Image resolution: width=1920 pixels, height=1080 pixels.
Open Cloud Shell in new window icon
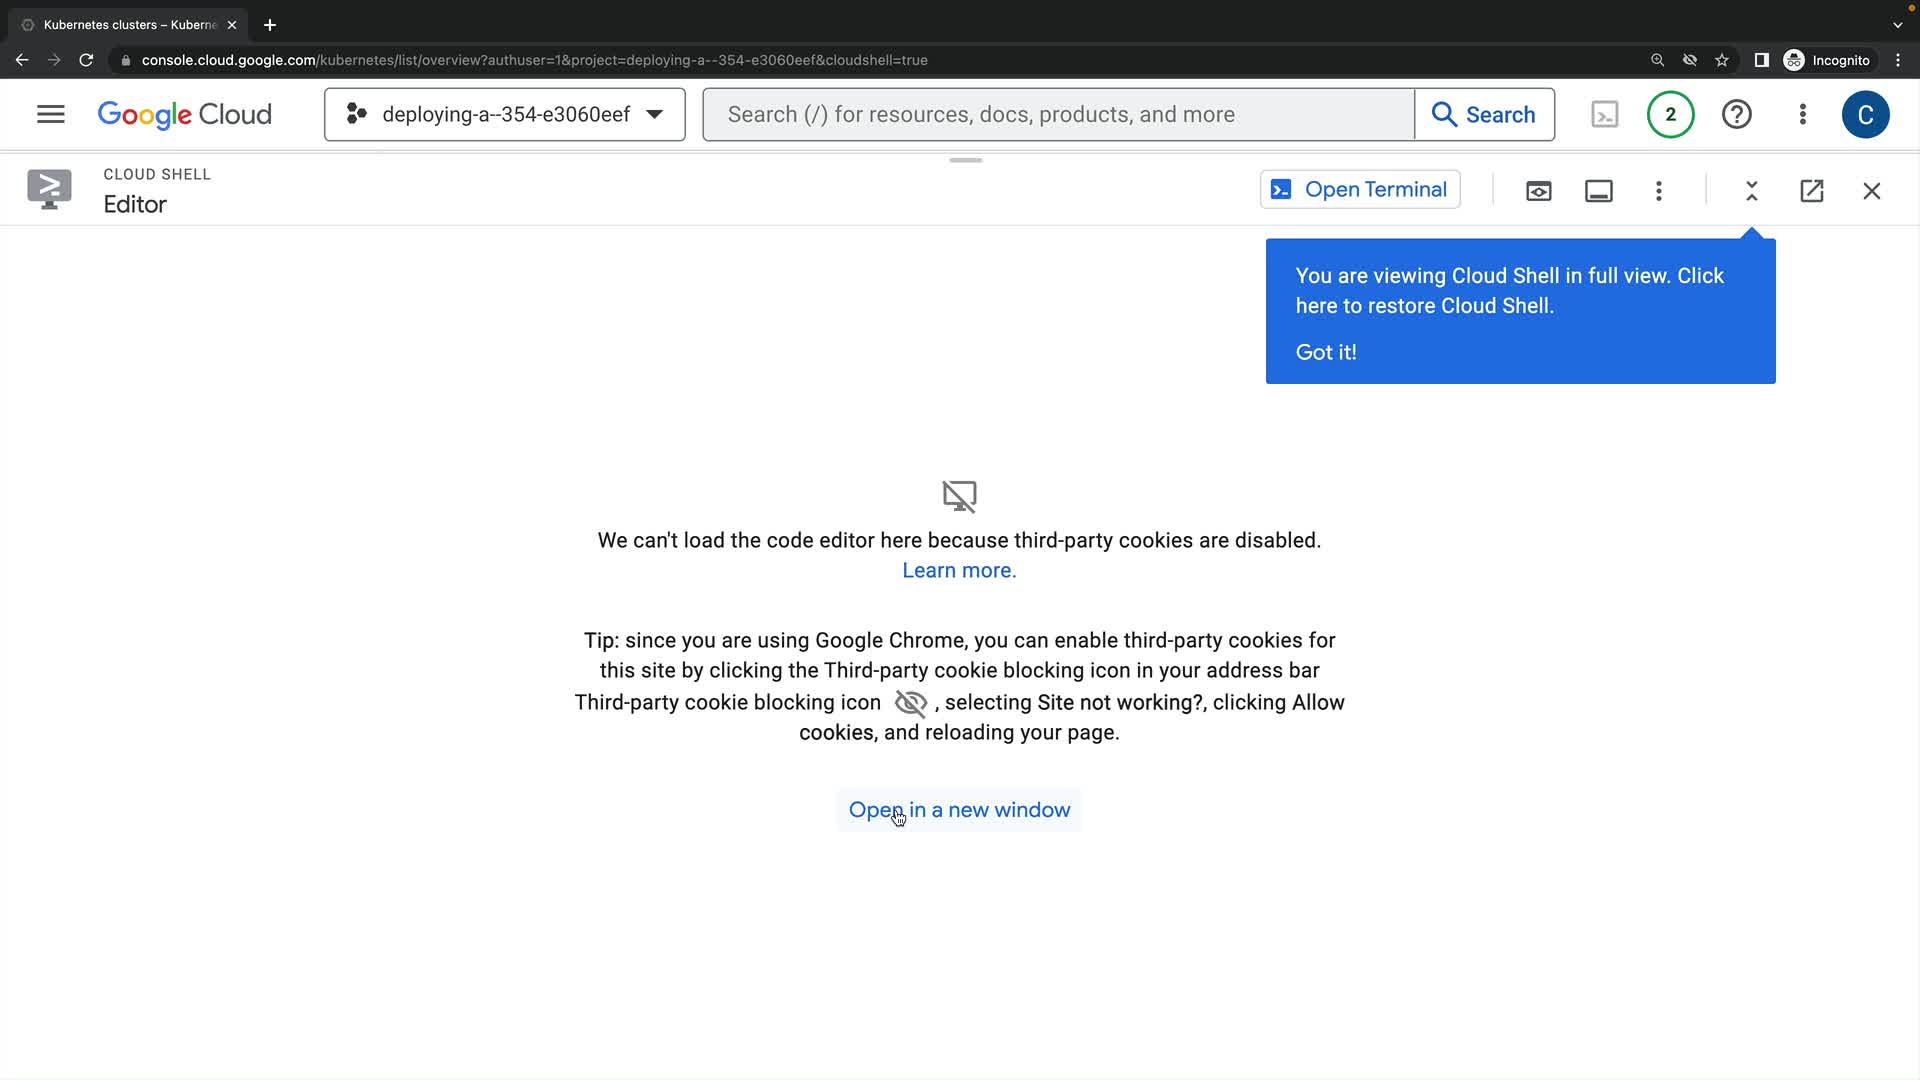coord(1811,191)
